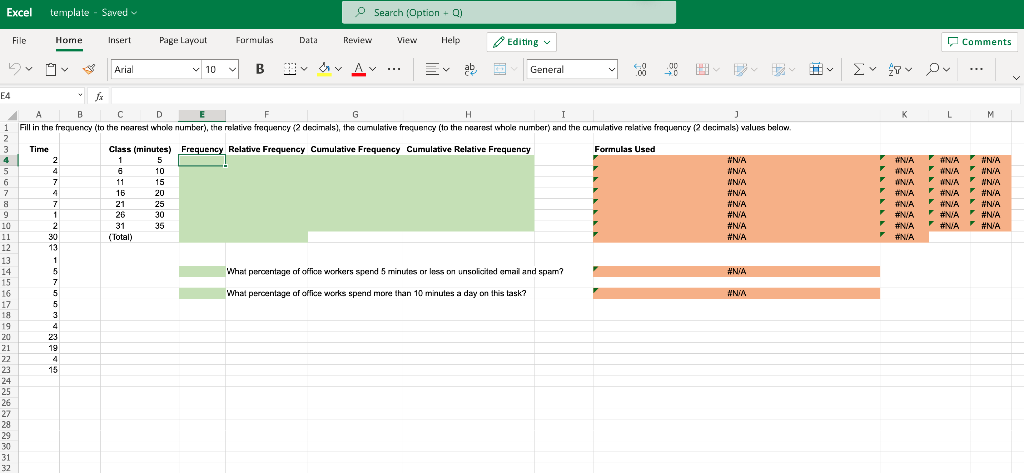1024x473 pixels.
Task: Select column G header
Action: [355, 115]
